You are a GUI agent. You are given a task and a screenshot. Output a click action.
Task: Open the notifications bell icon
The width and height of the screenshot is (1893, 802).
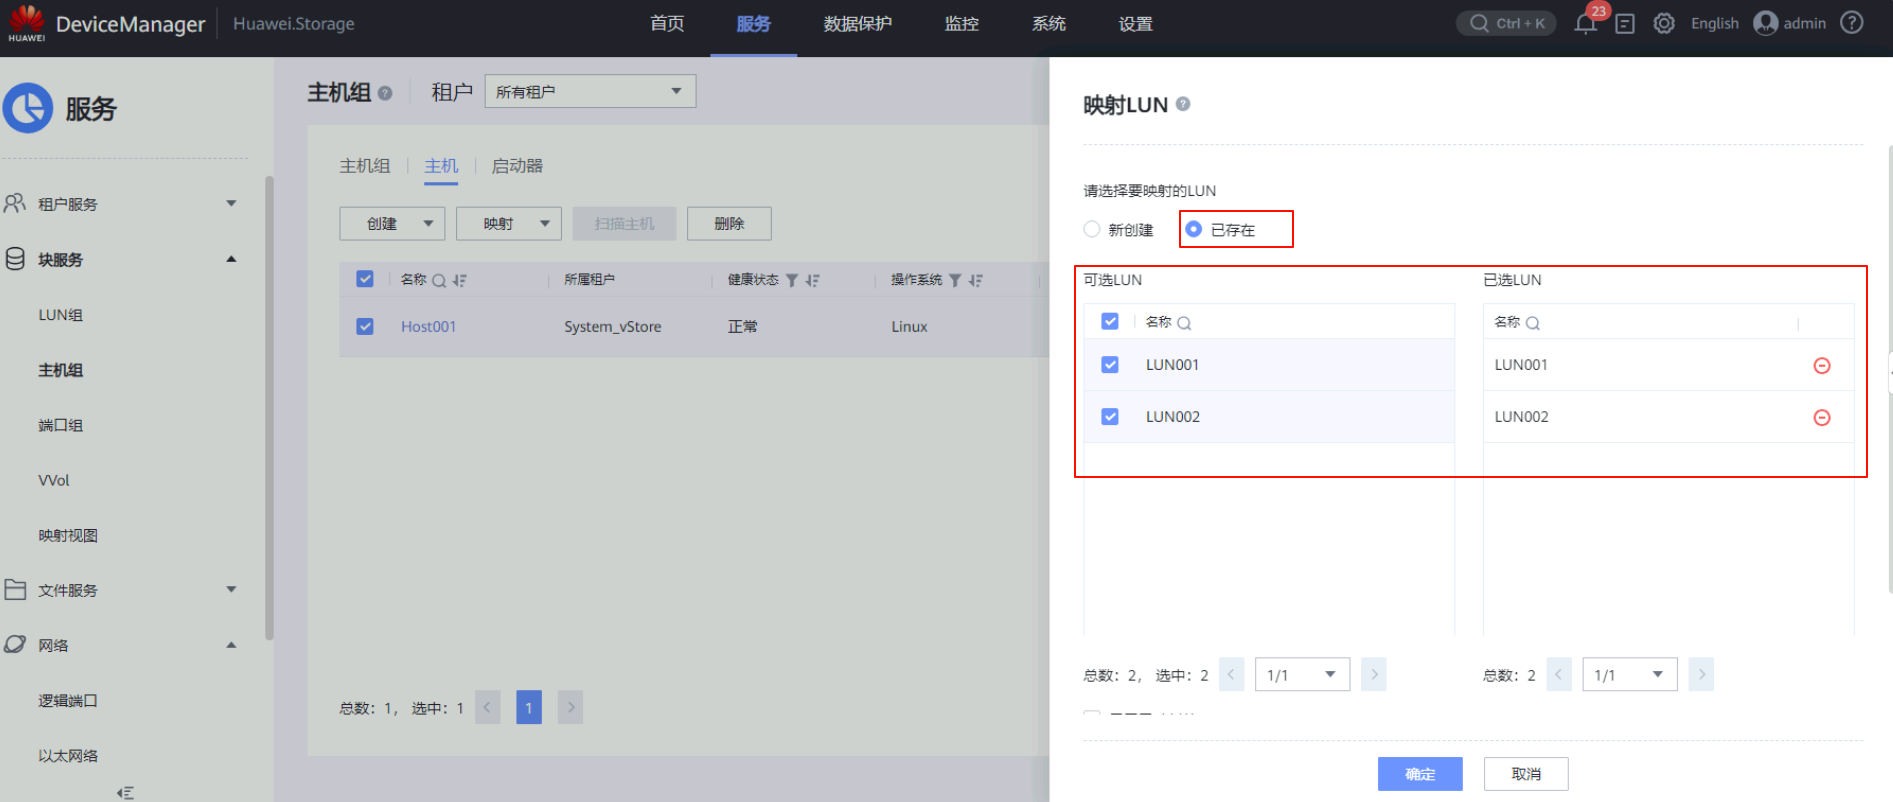[x=1585, y=24]
